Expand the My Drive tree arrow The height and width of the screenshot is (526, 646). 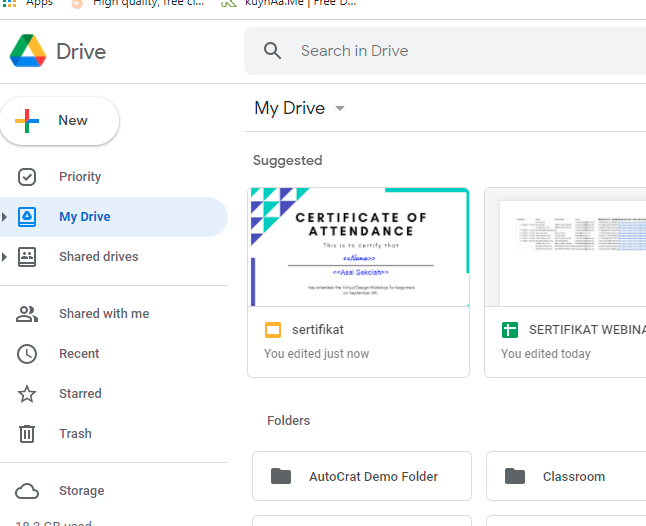[x=5, y=217]
